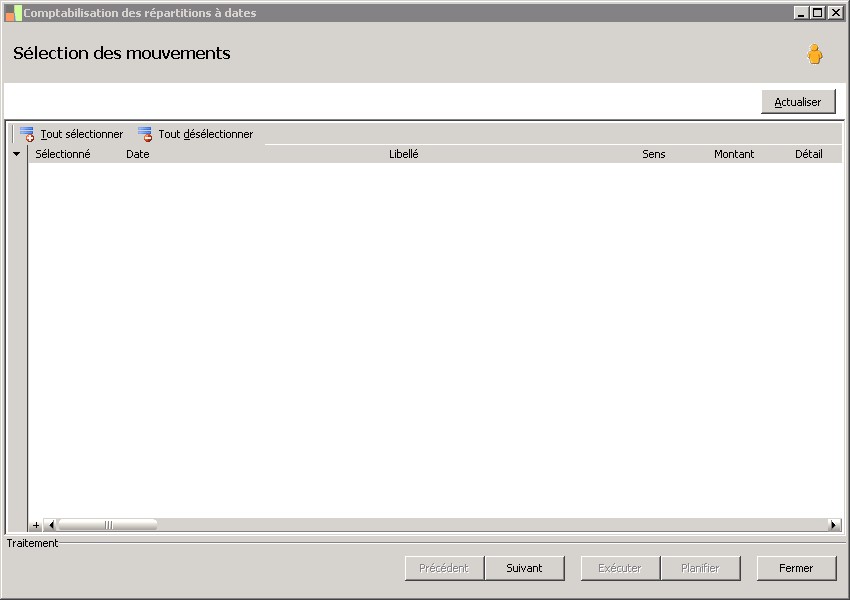Deselect all with Tout désélectionner
This screenshot has height=600, width=850.
coord(195,134)
